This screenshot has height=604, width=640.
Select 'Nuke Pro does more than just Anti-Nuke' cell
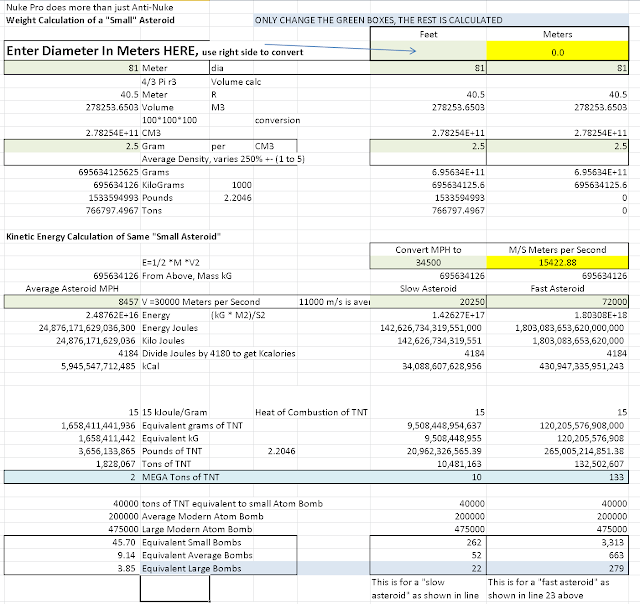[x=89, y=7]
